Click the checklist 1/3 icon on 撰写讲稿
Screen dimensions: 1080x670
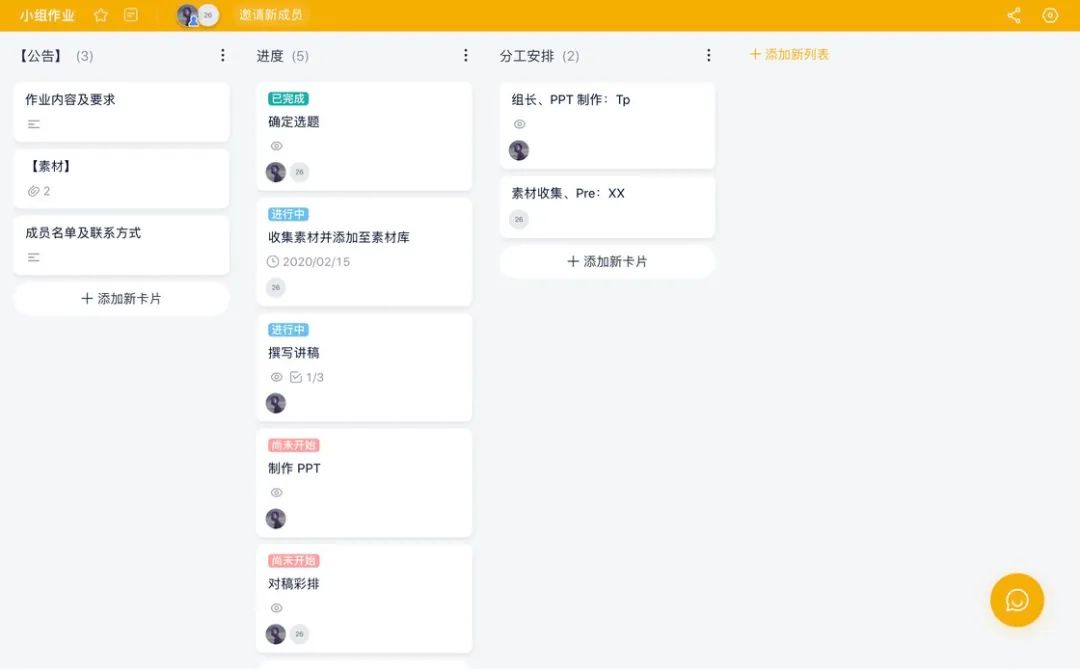(296, 378)
